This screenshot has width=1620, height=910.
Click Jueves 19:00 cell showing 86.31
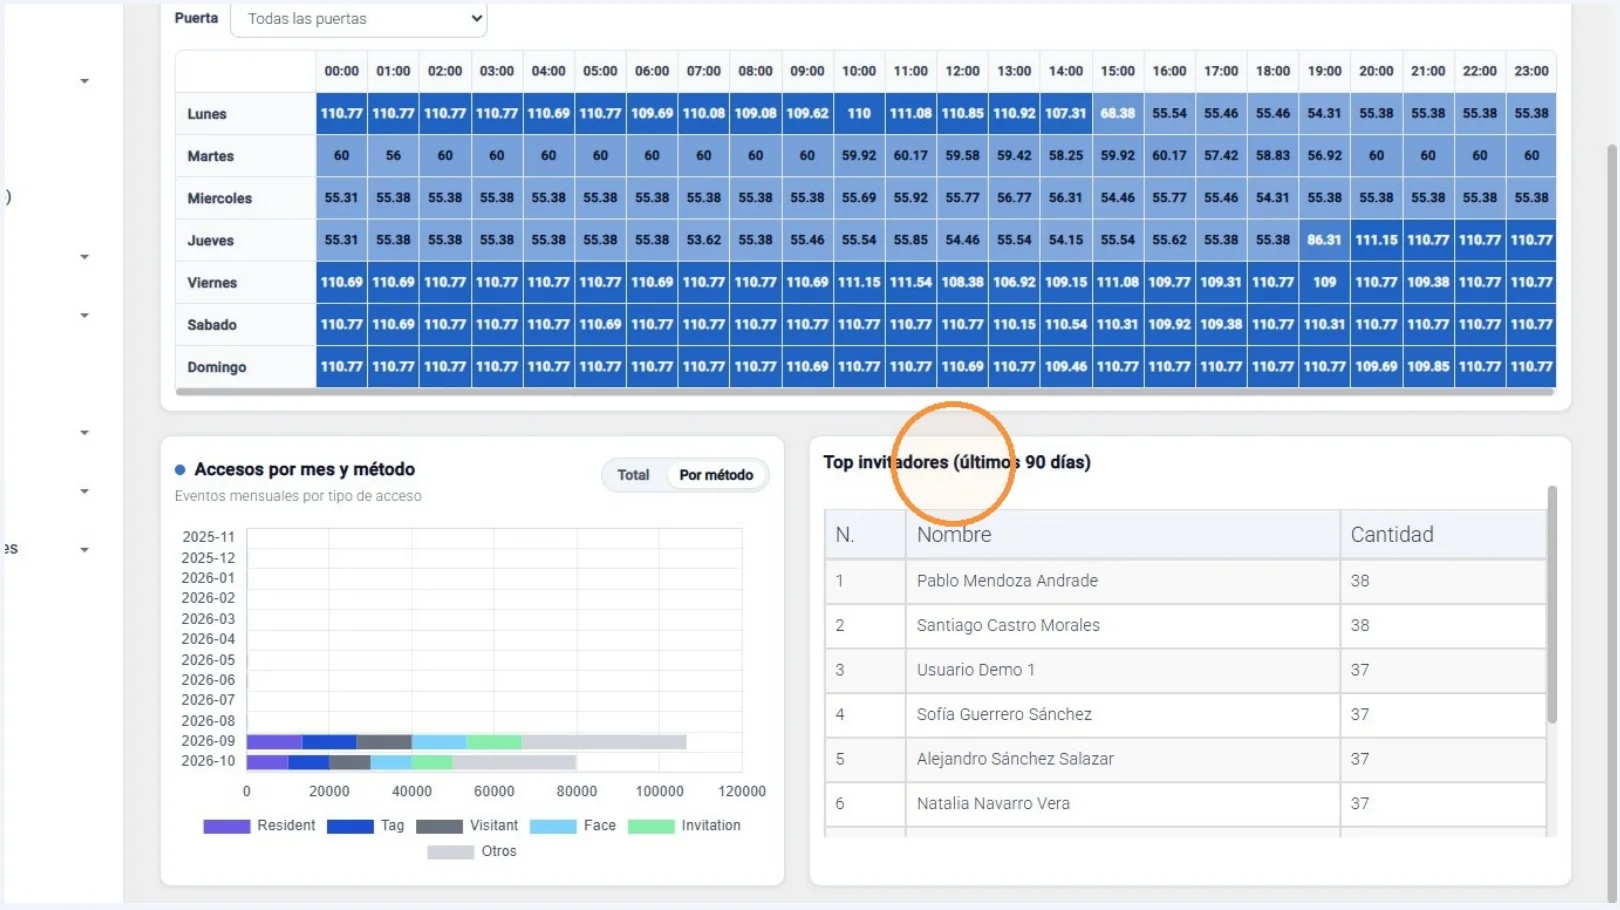(1324, 241)
